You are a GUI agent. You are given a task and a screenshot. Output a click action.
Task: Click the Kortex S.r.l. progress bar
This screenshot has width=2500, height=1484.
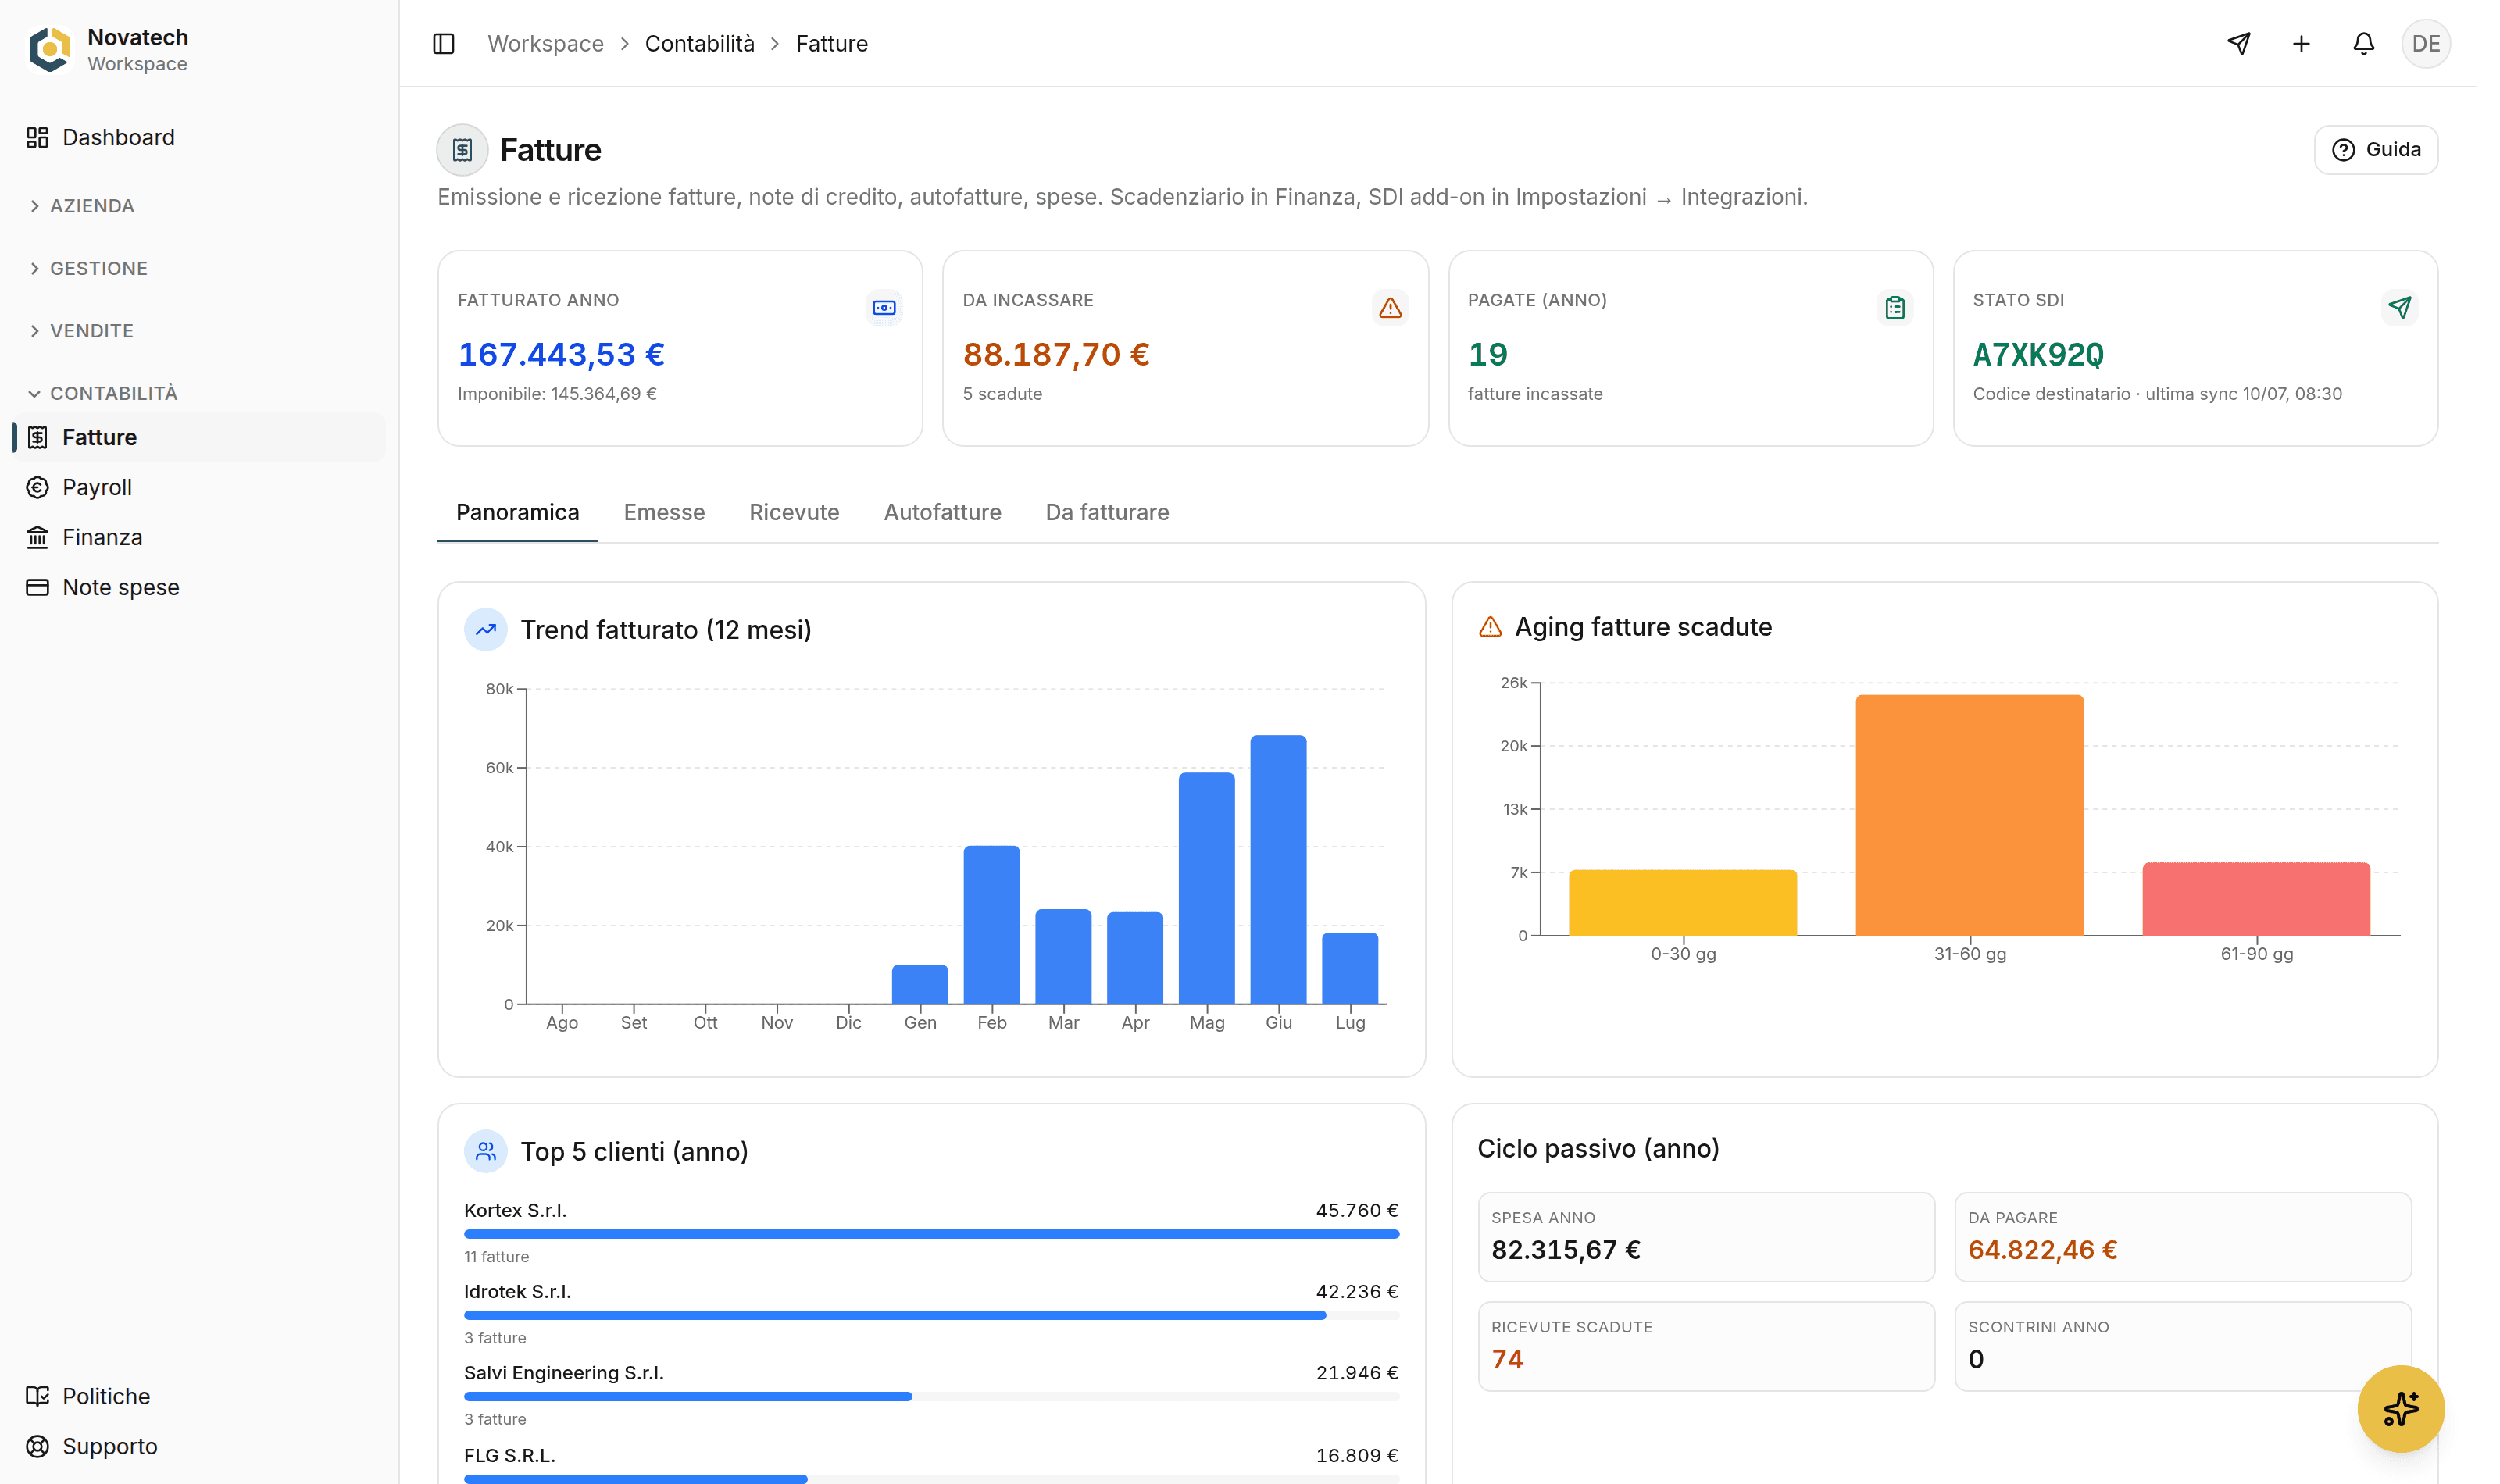(931, 1234)
